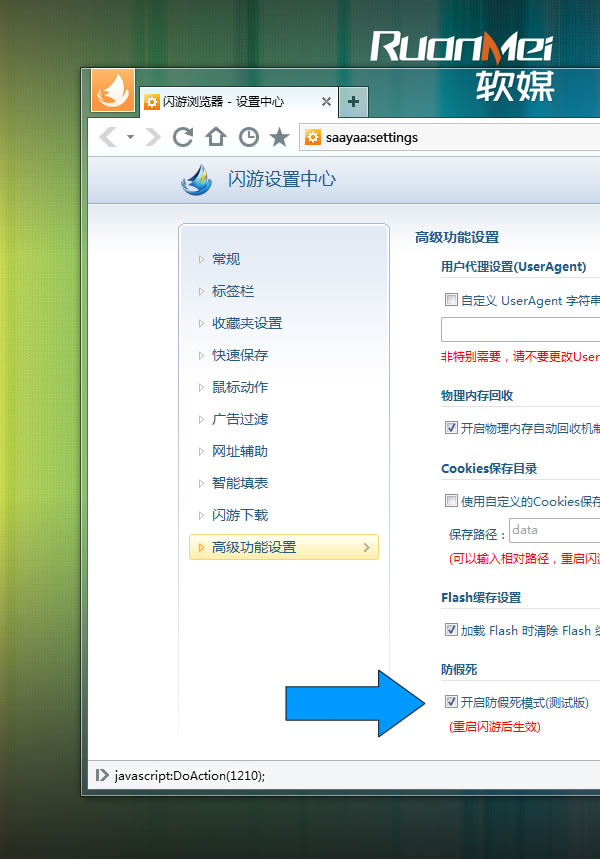Click the orange Saayaa browser logo button
The image size is (600, 859).
(113, 91)
